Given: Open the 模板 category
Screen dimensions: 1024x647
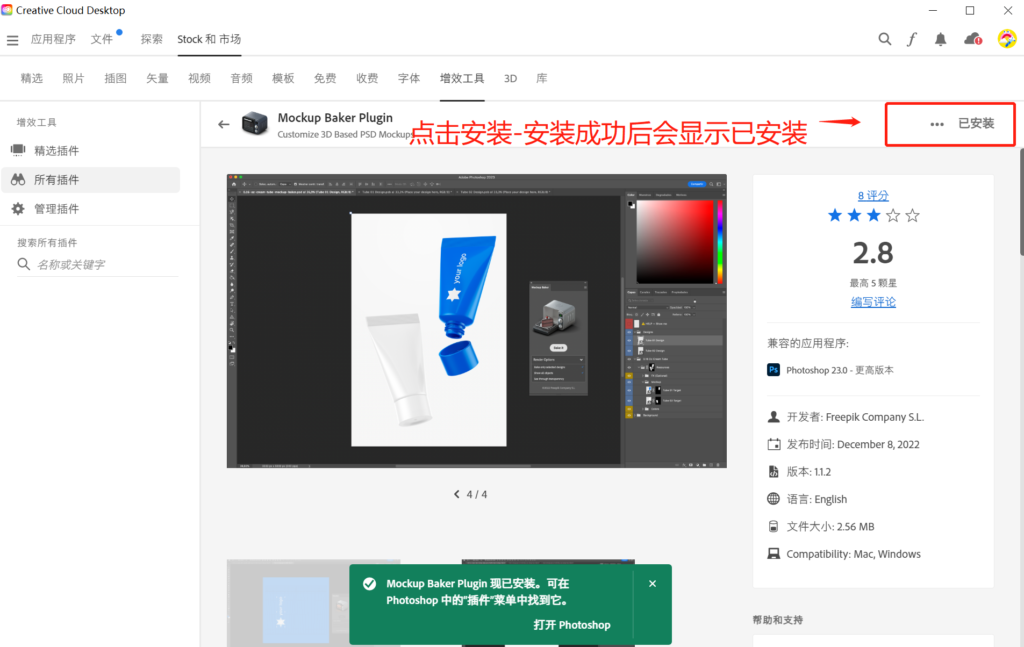Looking at the screenshot, I should pyautogui.click(x=283, y=78).
